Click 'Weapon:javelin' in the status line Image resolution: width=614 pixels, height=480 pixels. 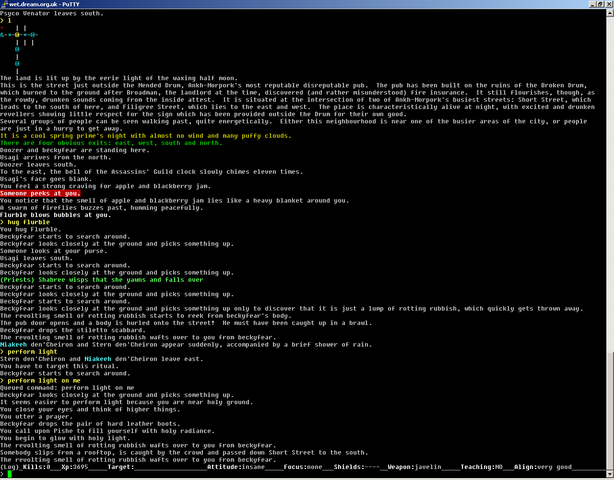point(414,467)
